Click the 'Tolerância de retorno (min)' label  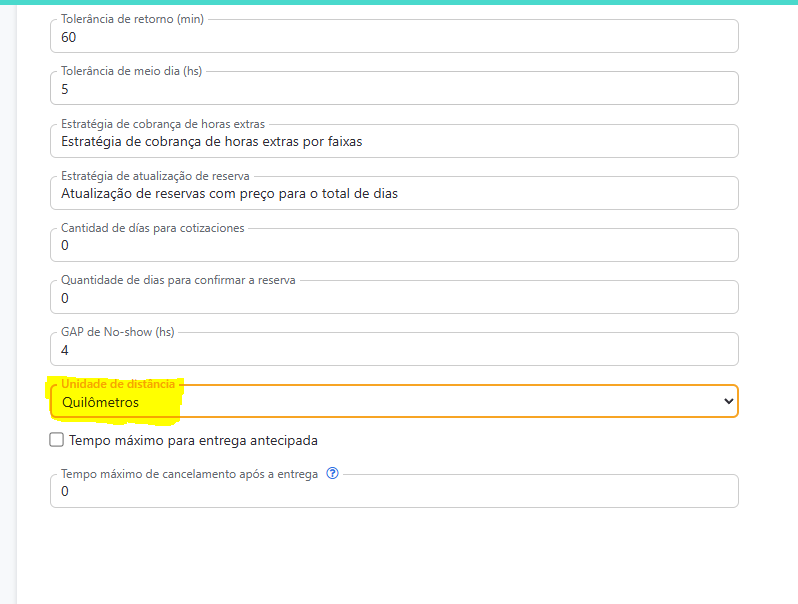pyautogui.click(x=131, y=20)
